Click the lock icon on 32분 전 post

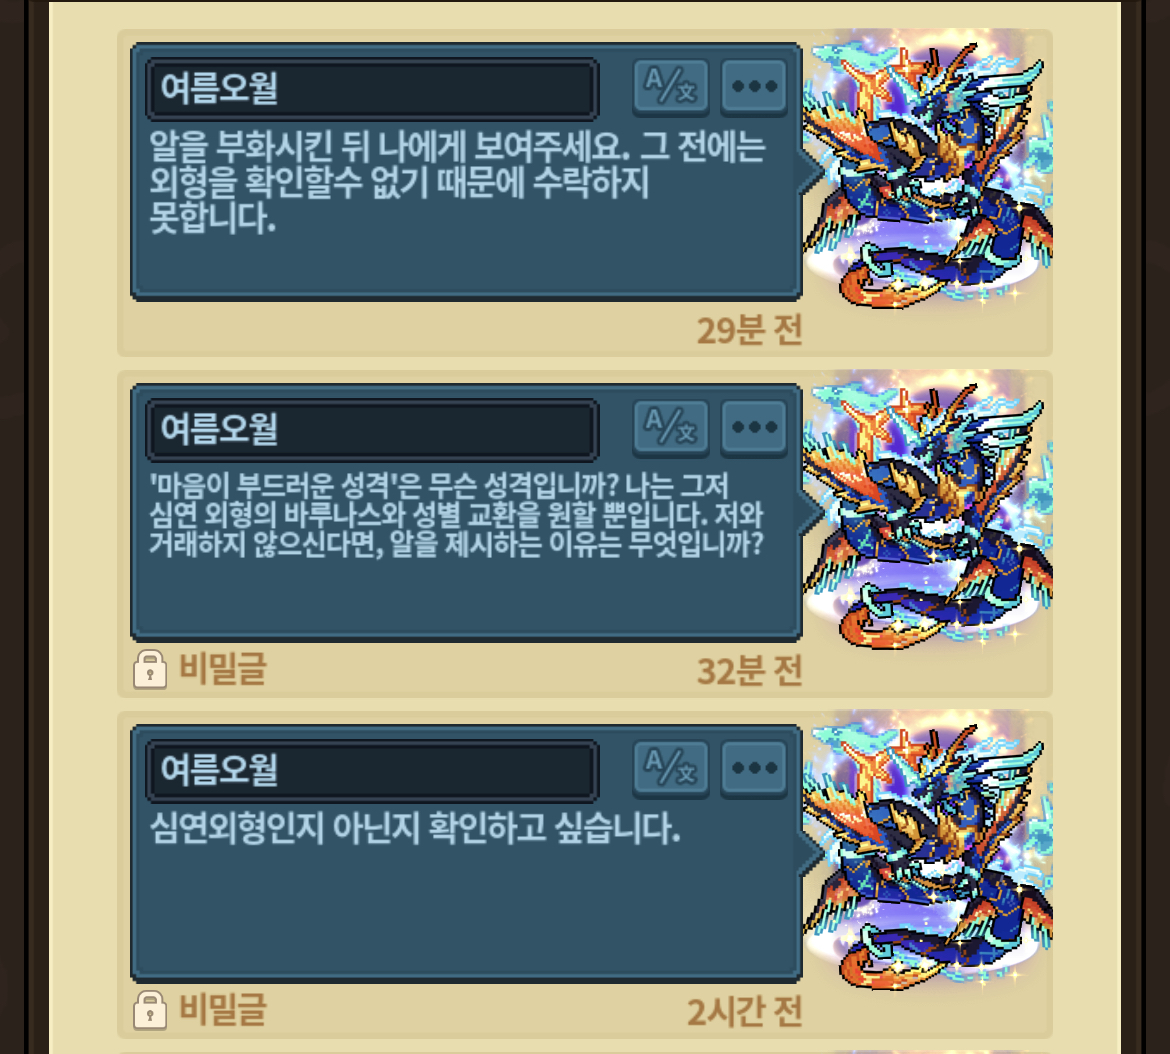click(150, 669)
